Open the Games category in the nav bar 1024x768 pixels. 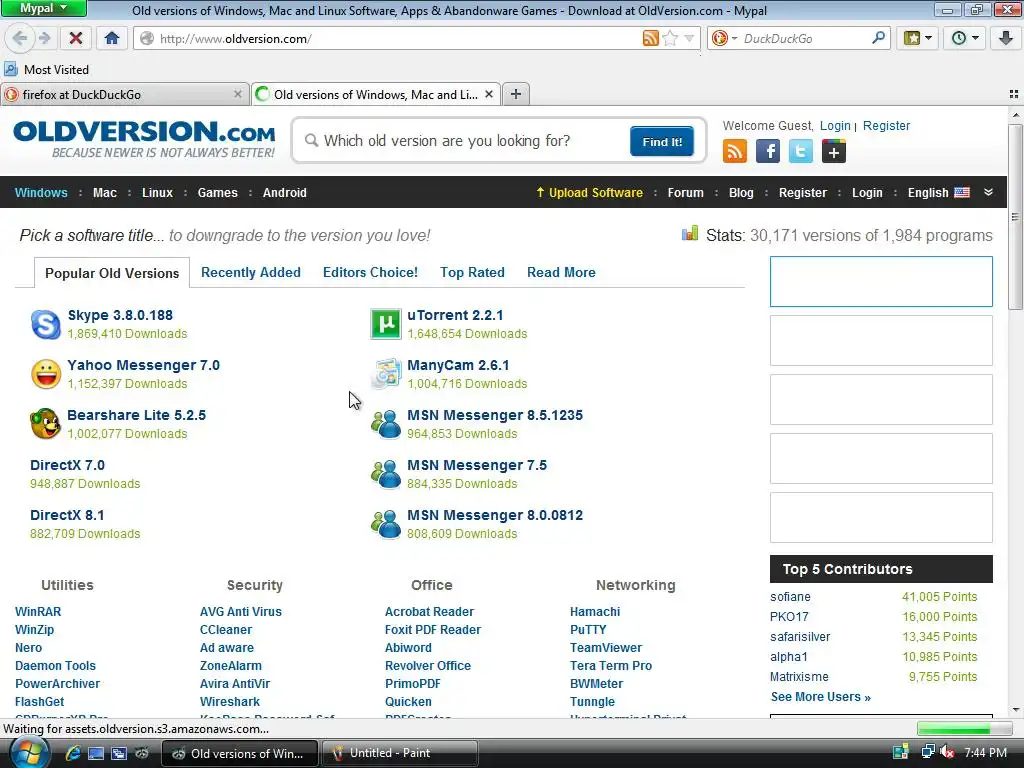pos(217,193)
